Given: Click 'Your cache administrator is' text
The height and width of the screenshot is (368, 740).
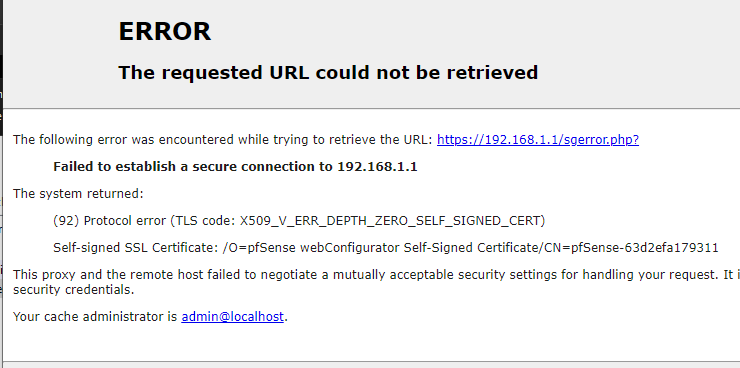Looking at the screenshot, I should 95,317.
